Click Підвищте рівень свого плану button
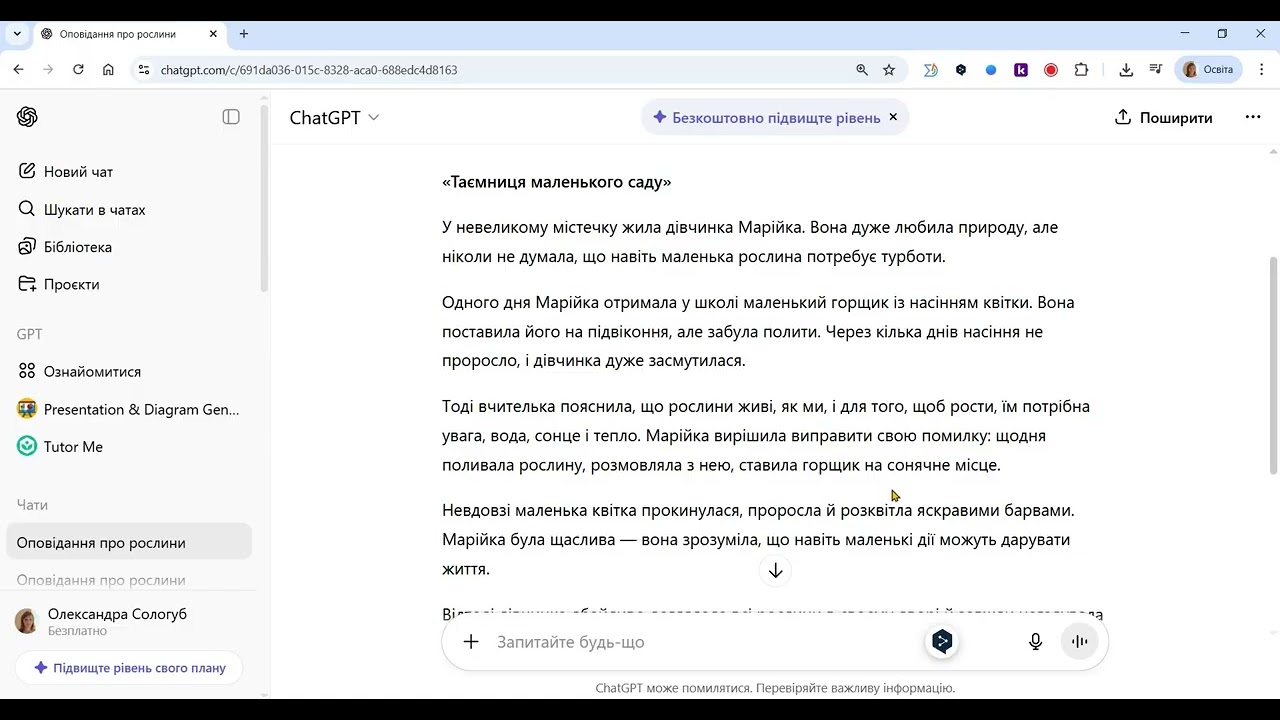This screenshot has width=1280, height=720. click(x=129, y=668)
